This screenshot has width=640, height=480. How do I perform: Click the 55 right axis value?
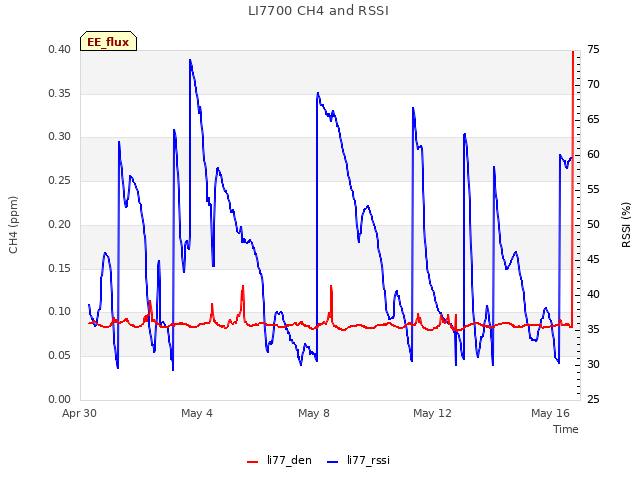(x=593, y=189)
